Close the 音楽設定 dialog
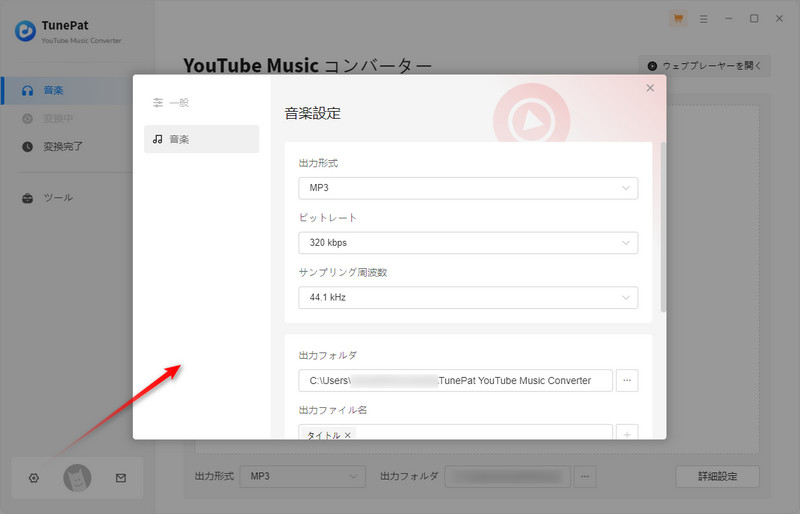The image size is (800, 514). [650, 88]
